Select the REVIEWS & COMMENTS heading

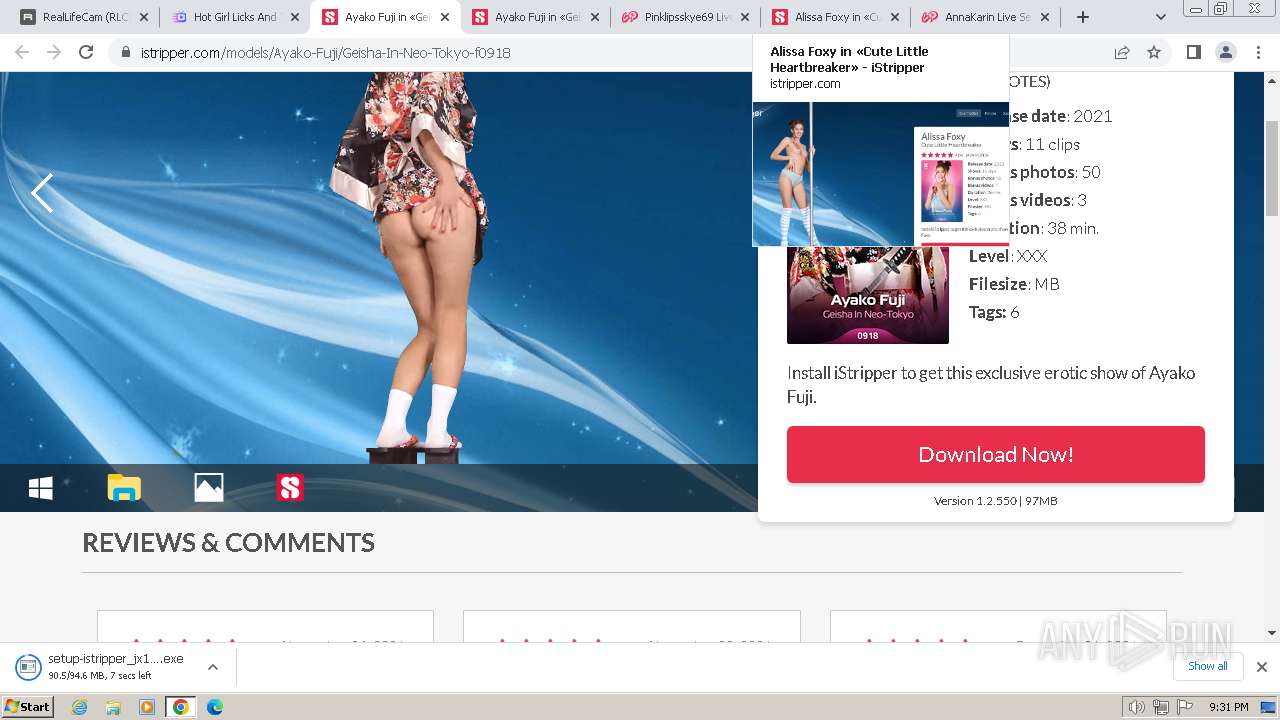click(x=228, y=542)
